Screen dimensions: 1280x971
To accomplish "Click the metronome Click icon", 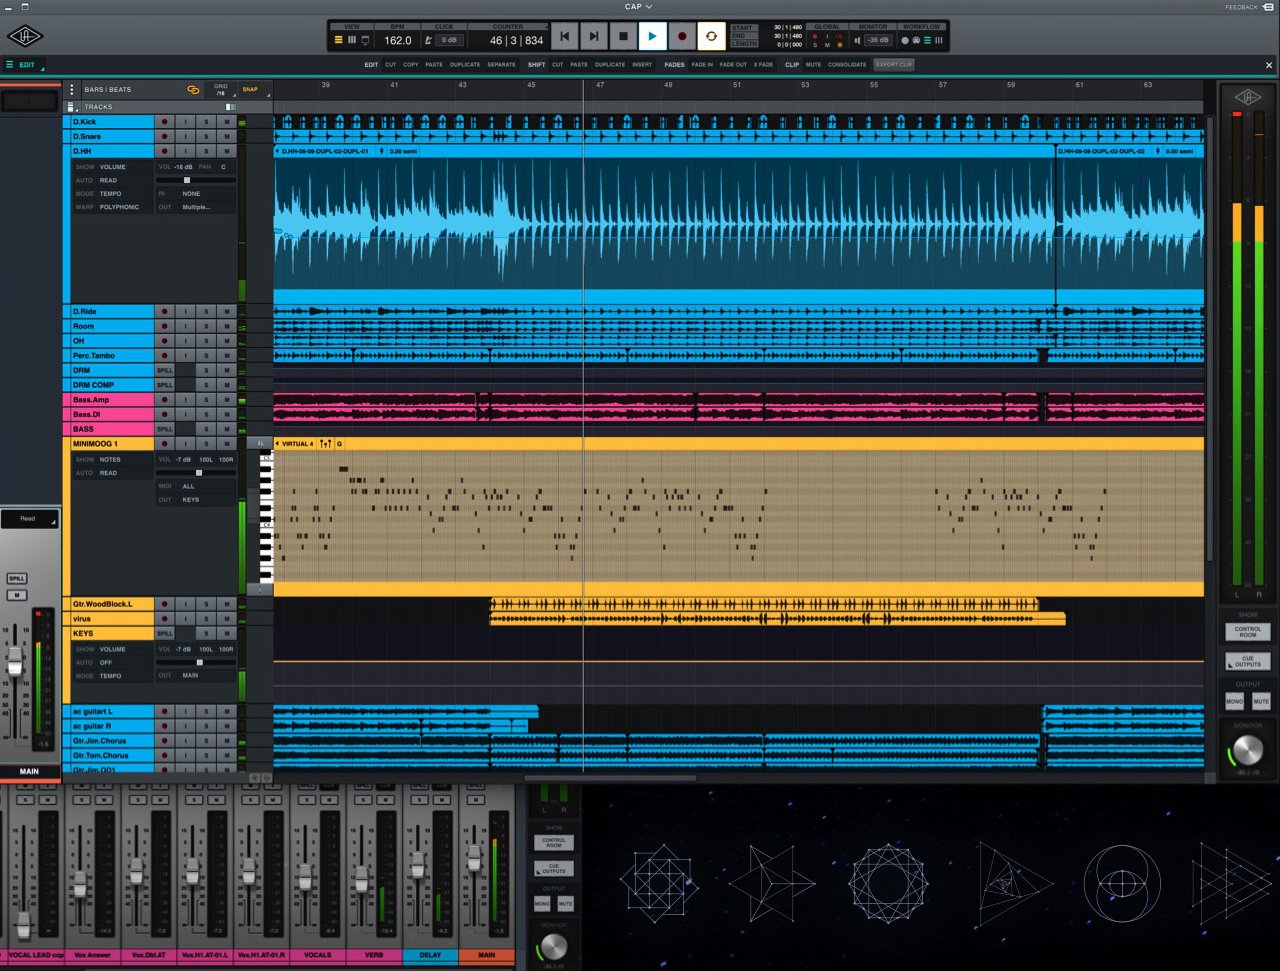I will (x=428, y=40).
